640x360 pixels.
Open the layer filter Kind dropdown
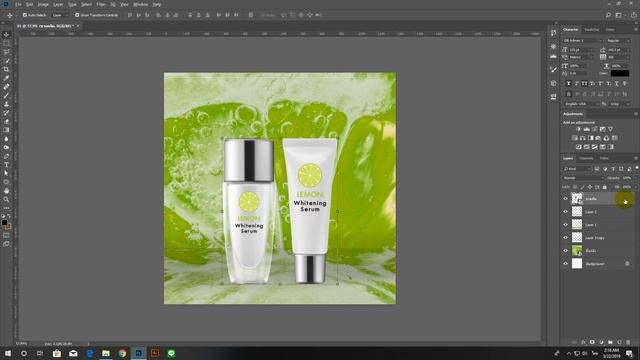pyautogui.click(x=577, y=169)
